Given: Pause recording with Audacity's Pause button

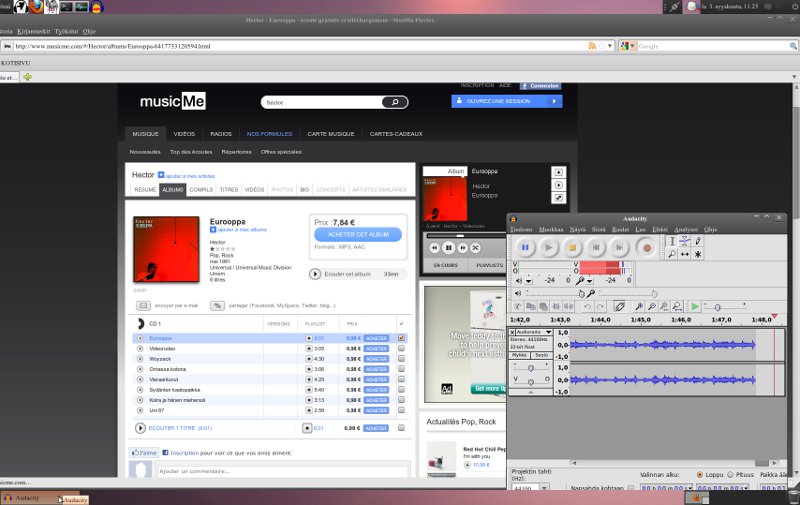Looking at the screenshot, I should [525, 247].
